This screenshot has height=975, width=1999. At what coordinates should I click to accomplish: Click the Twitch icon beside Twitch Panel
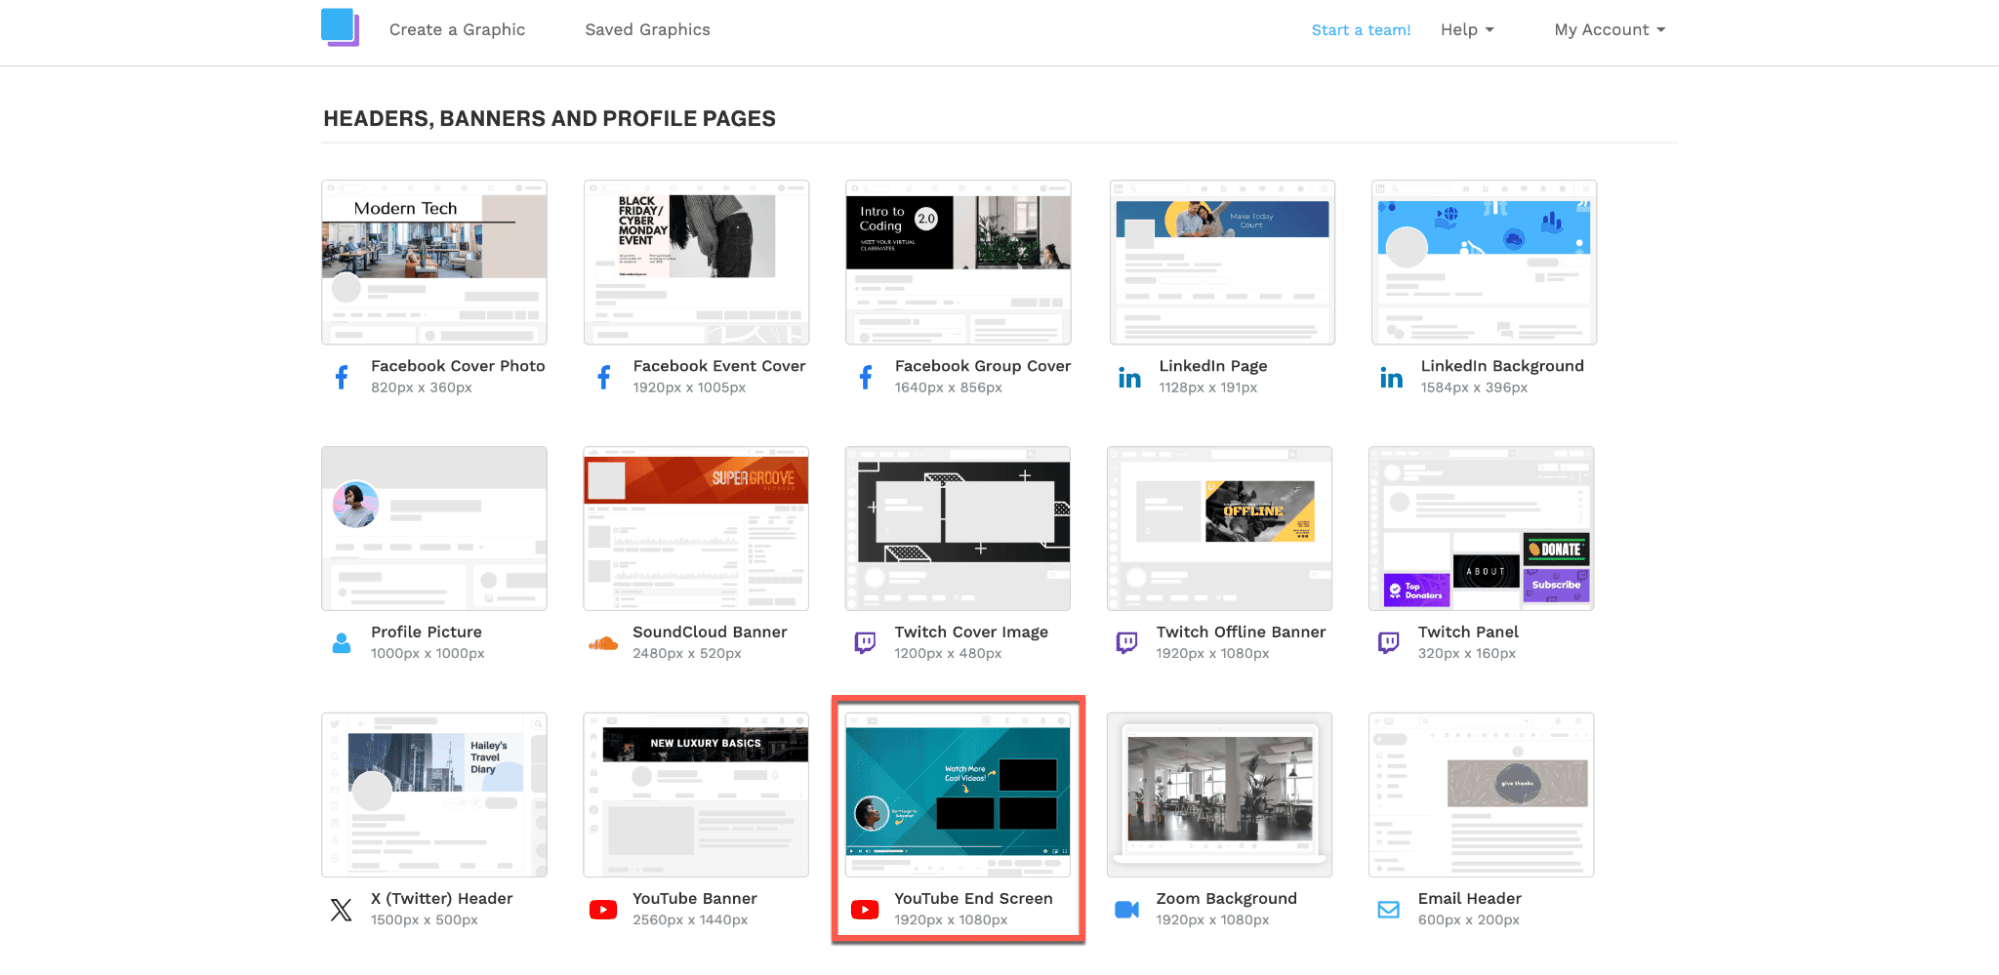[x=1389, y=643]
